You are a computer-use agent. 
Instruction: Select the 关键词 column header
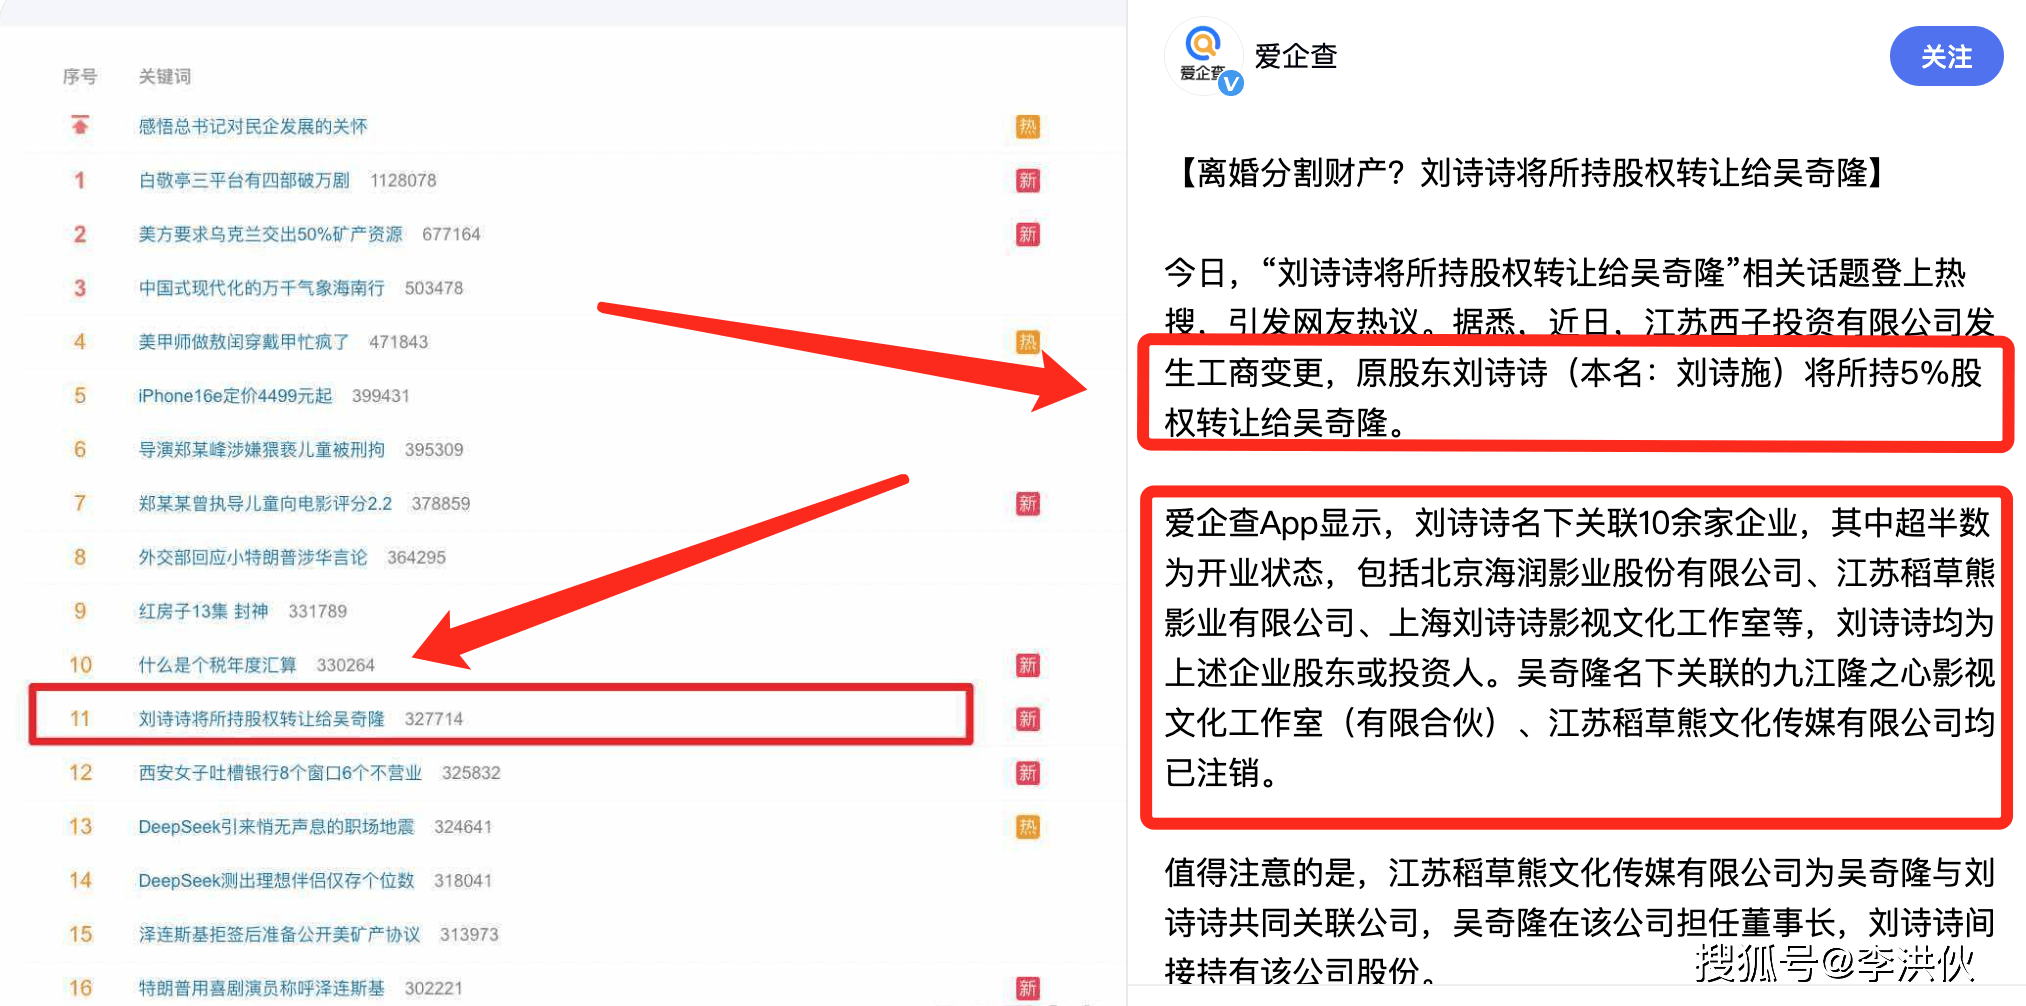tap(164, 77)
